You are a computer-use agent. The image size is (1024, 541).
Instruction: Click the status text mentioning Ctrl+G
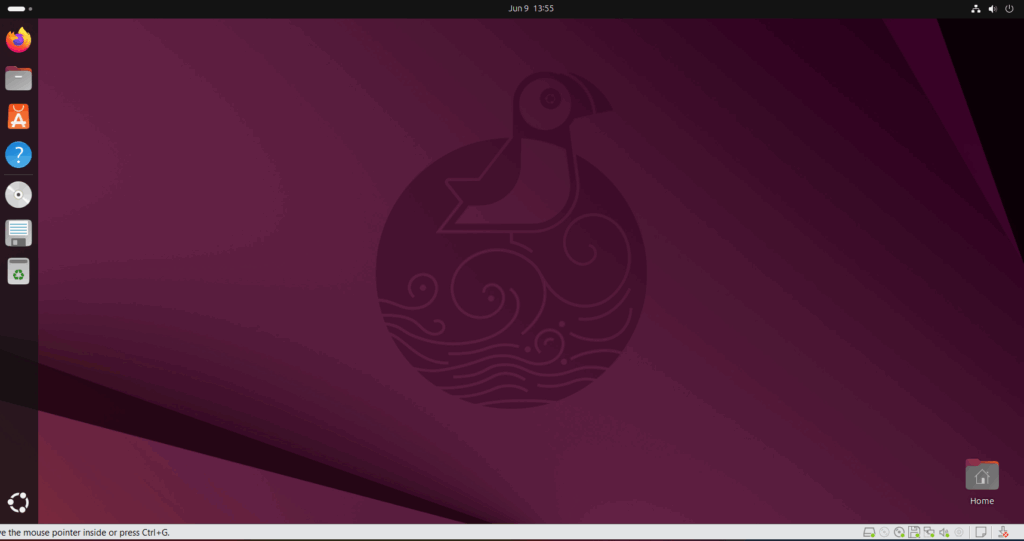coord(85,533)
